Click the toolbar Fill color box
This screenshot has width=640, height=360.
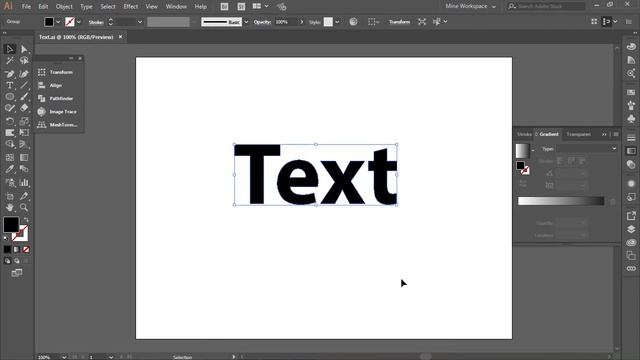point(11,225)
